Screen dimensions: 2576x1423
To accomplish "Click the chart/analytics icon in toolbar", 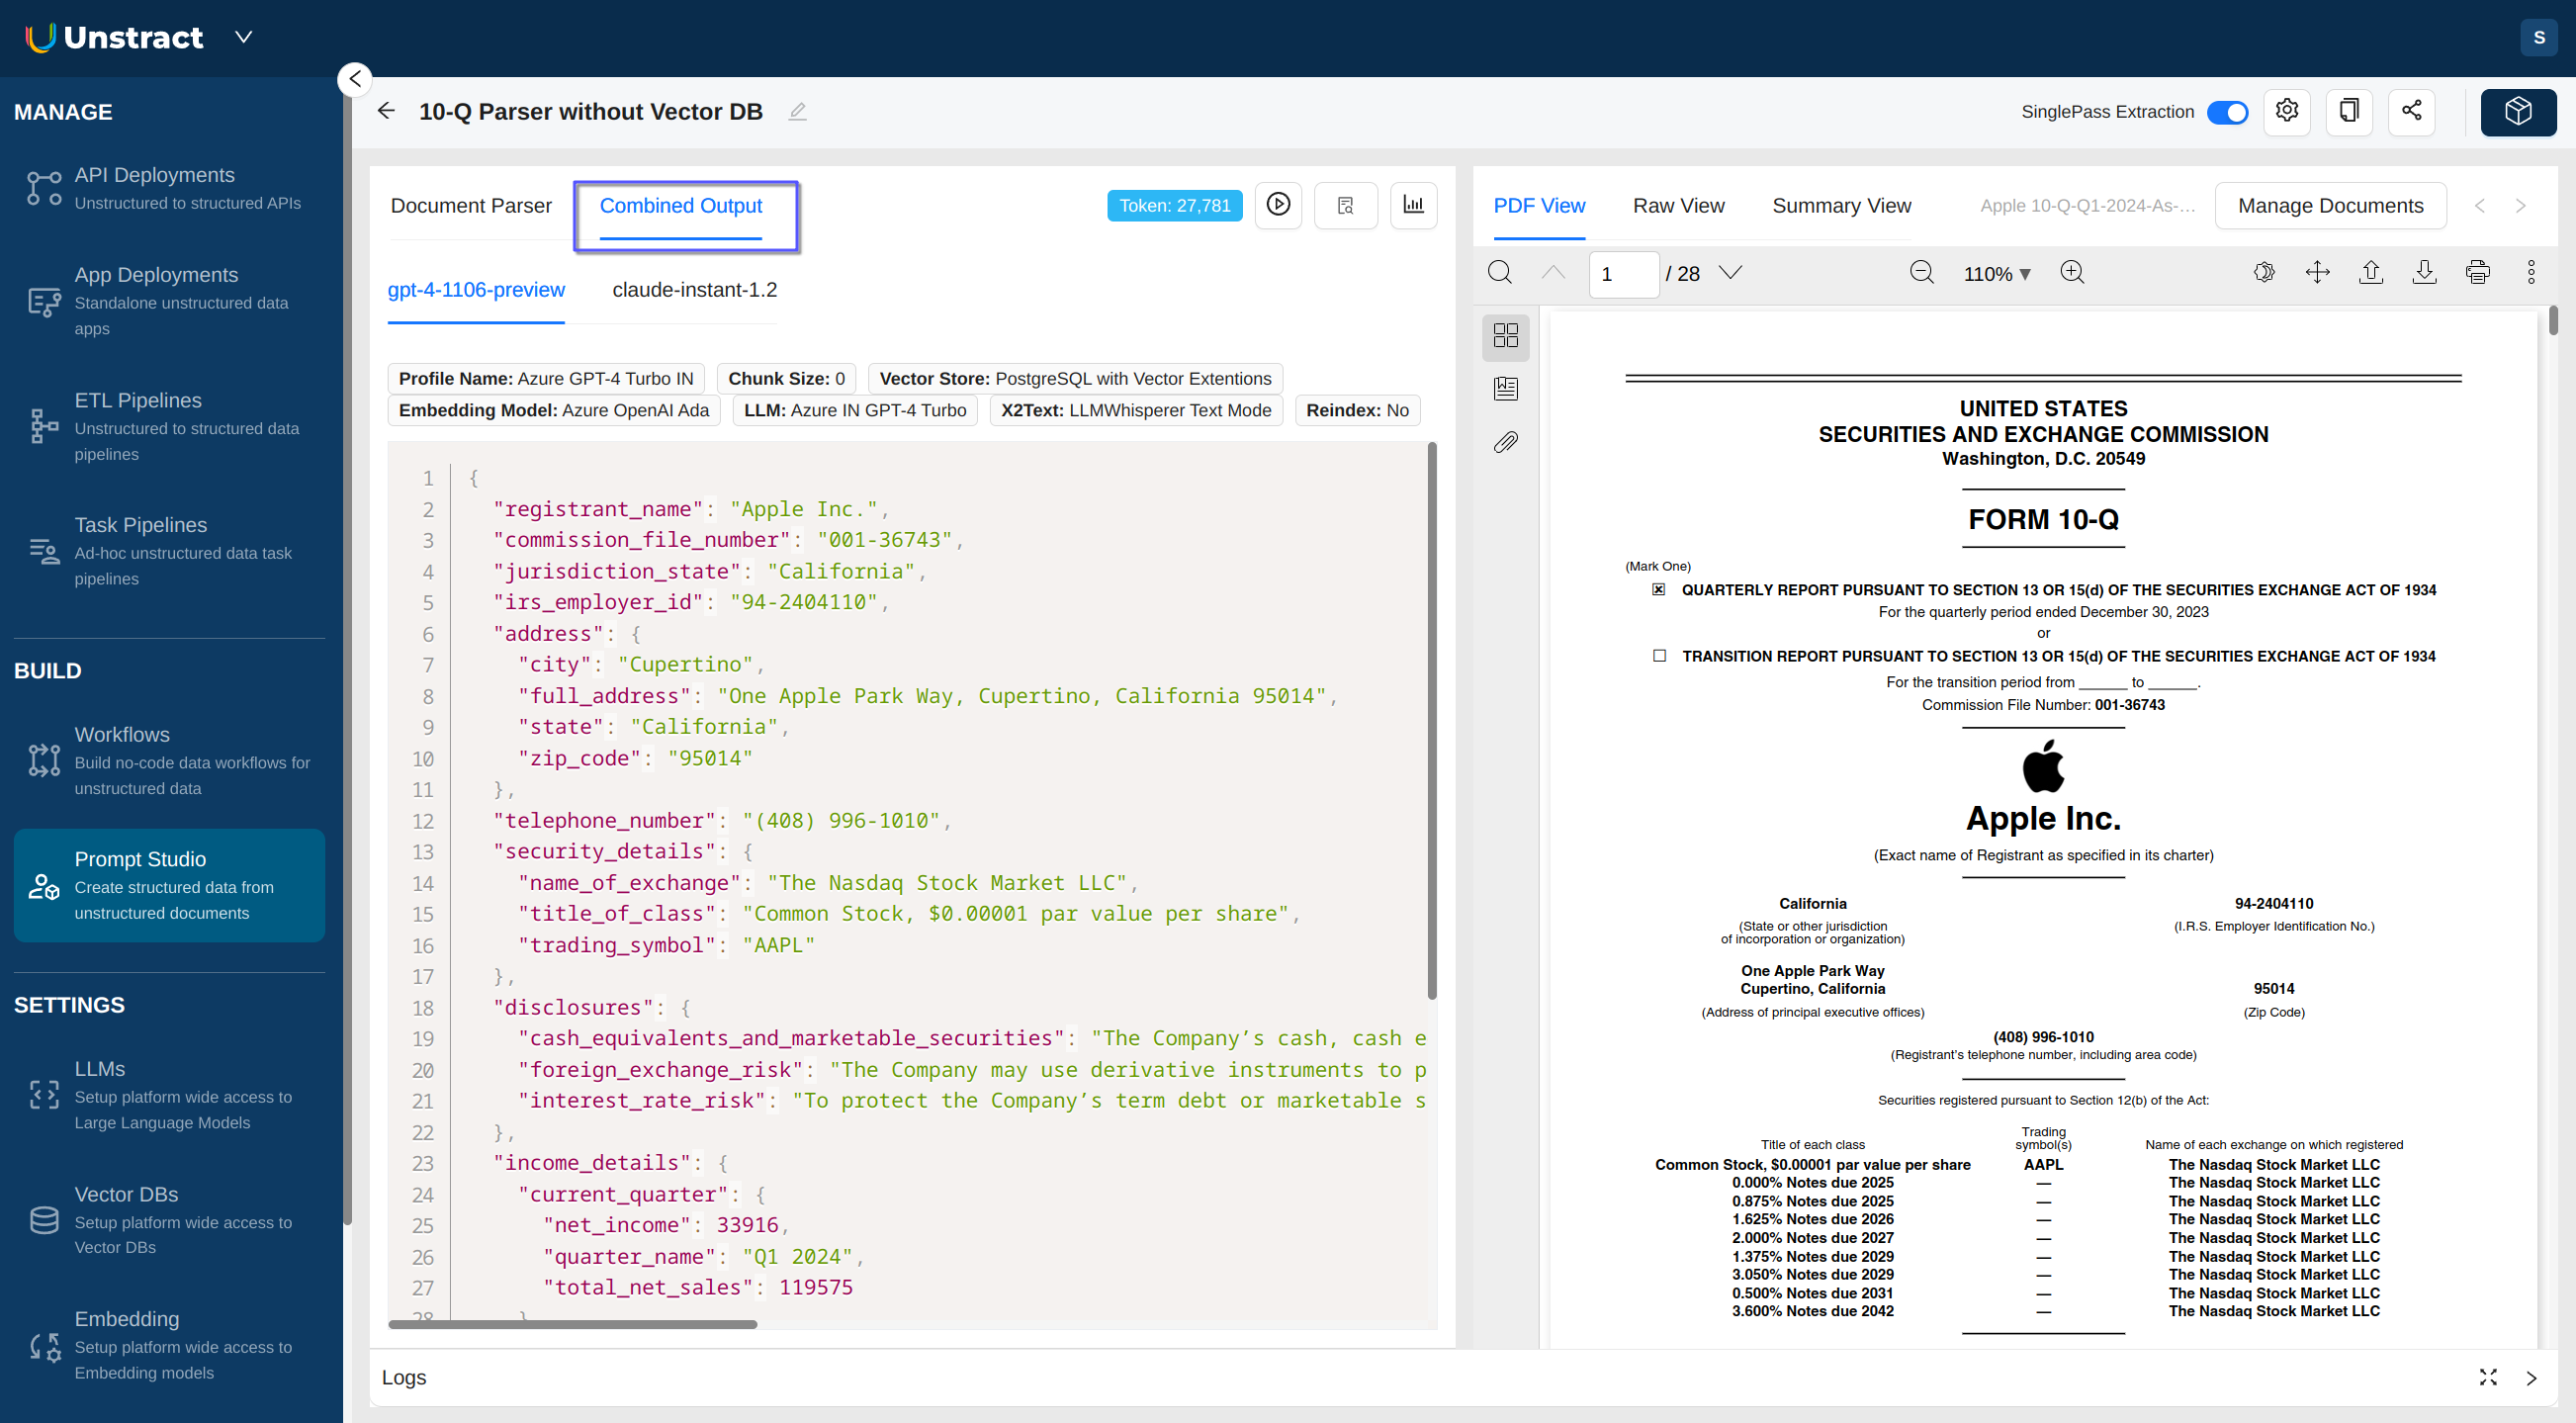I will [x=1414, y=205].
